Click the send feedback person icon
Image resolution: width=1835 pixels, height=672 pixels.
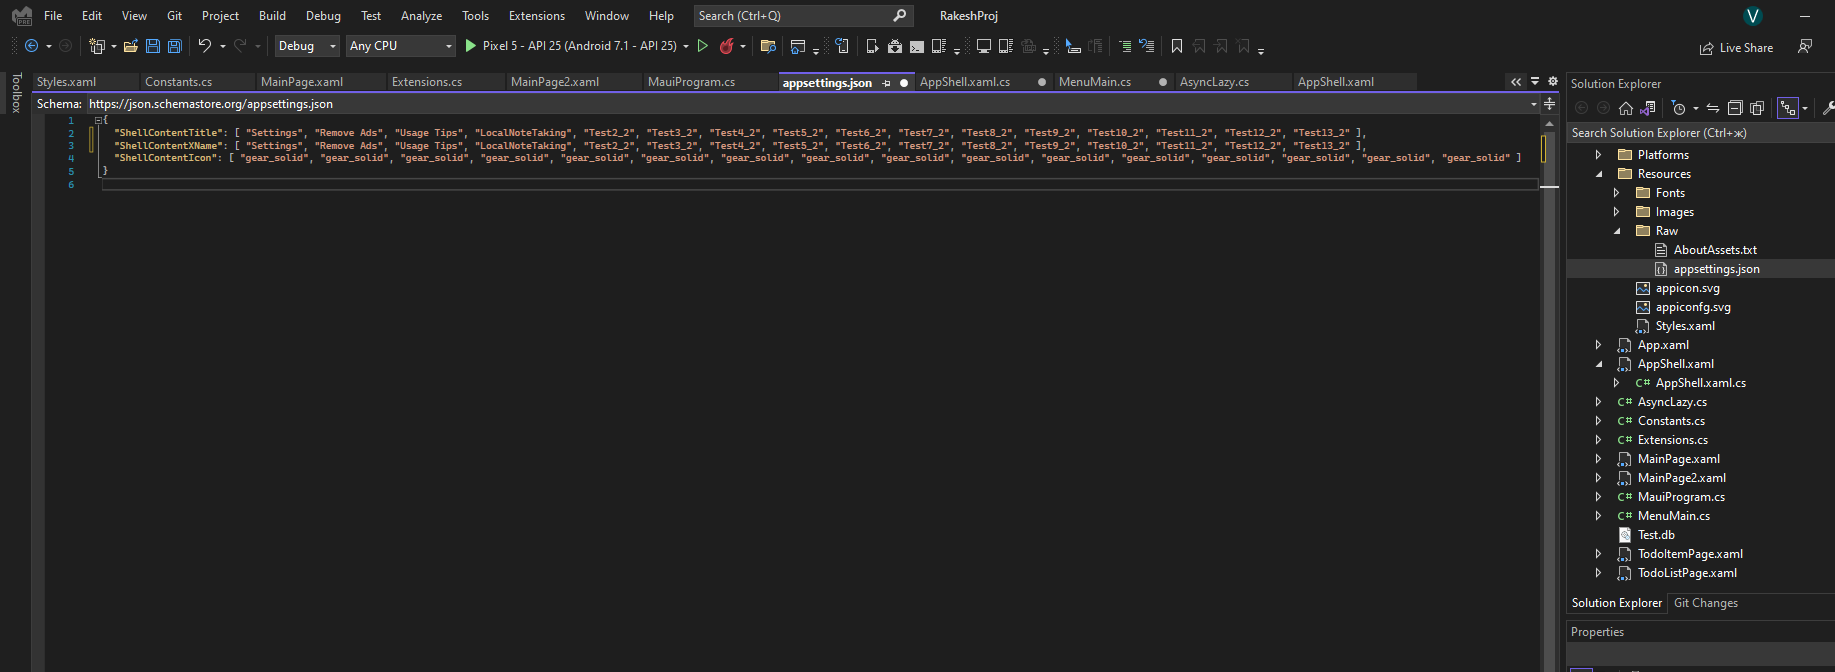(x=1805, y=46)
